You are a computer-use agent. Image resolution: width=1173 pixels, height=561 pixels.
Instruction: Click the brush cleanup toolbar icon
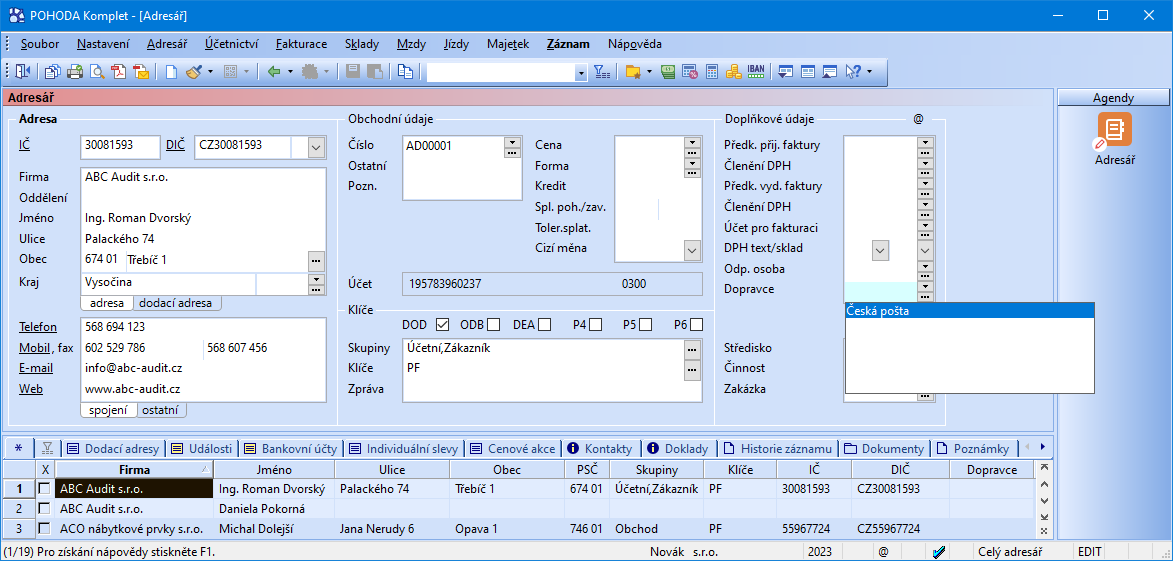tap(194, 72)
